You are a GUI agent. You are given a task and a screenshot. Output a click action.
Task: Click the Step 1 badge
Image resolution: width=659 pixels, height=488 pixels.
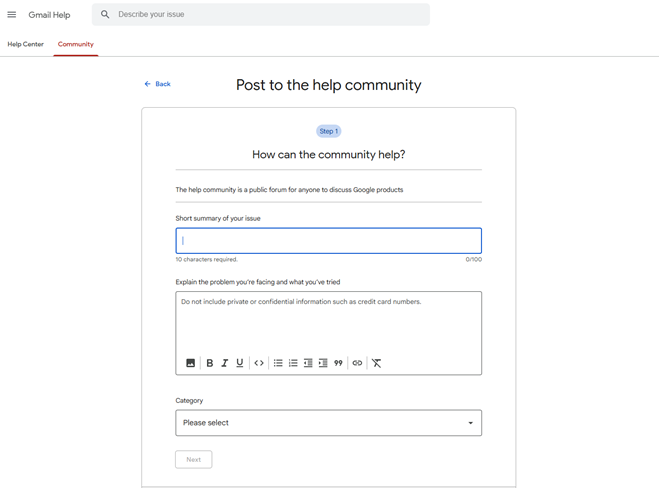pos(329,131)
